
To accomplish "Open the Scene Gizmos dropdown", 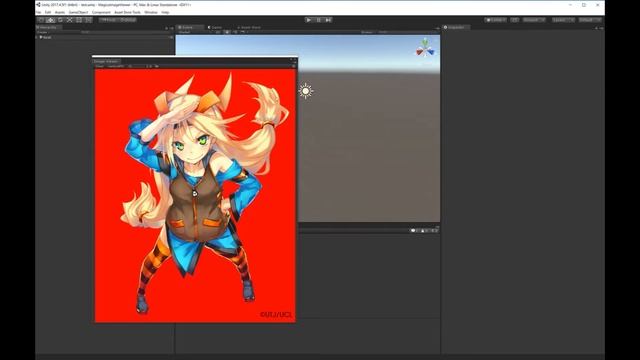I will 367,32.
